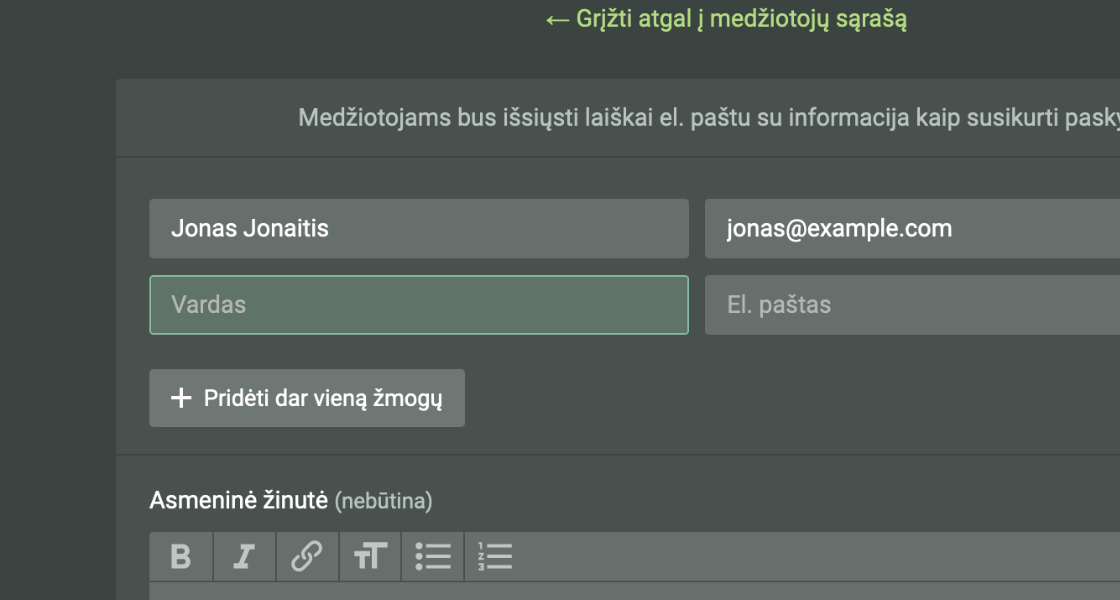The width and height of the screenshot is (1120, 600).
Task: Click the plus icon to add person
Action: click(181, 398)
